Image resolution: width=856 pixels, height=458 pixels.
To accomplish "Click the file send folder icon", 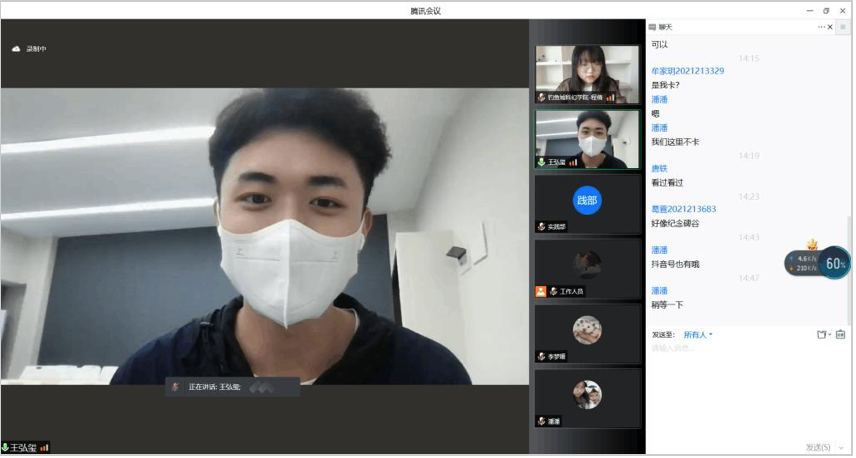I will pyautogui.click(x=819, y=334).
